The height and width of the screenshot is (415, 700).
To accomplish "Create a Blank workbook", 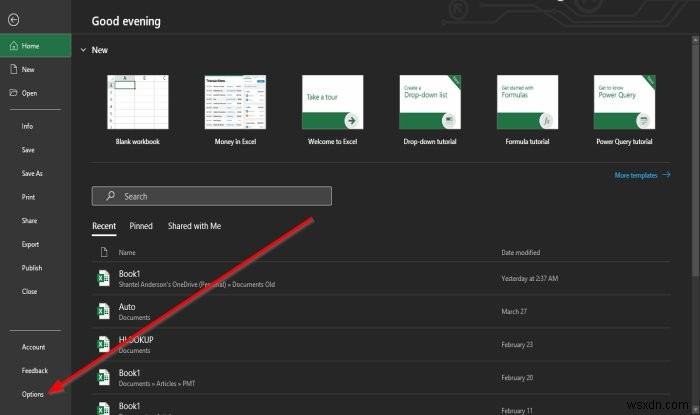I will tap(138, 110).
